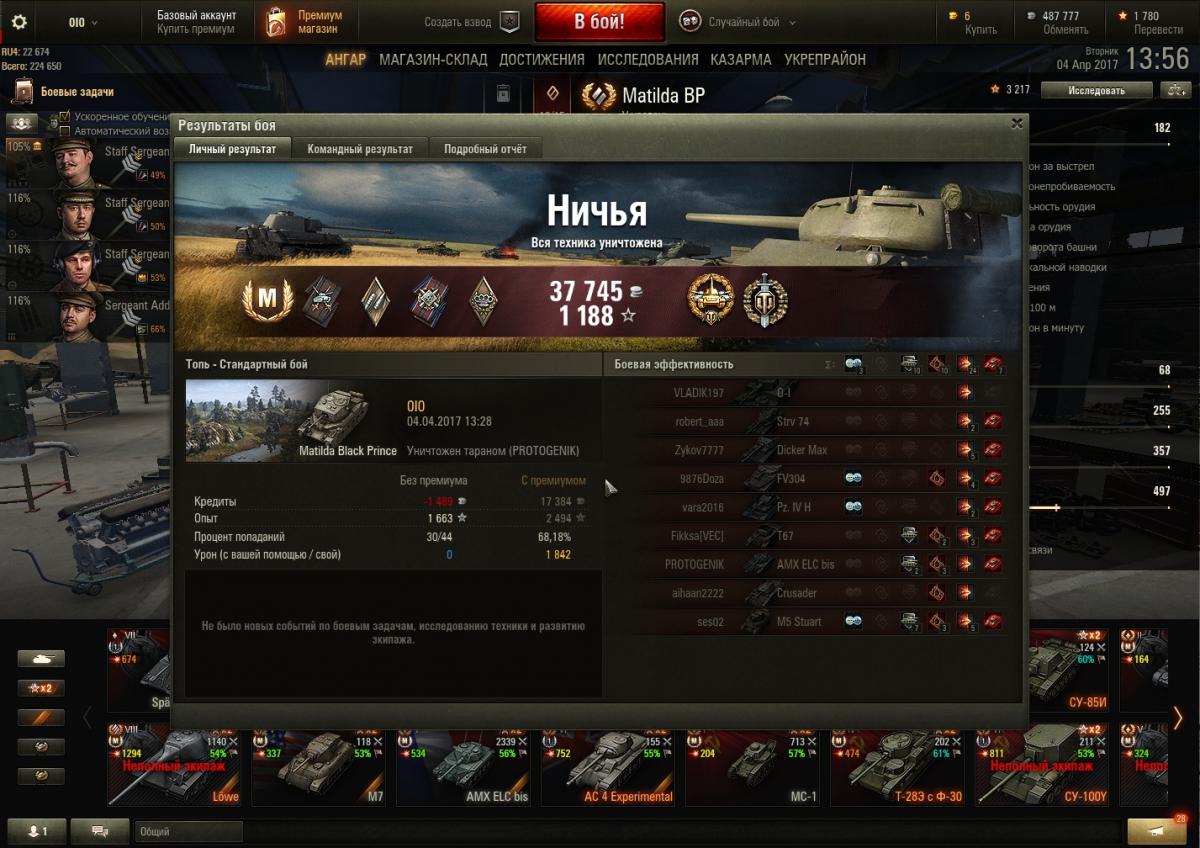
Task: Show next tanks with carousel right arrow
Action: point(1178,717)
